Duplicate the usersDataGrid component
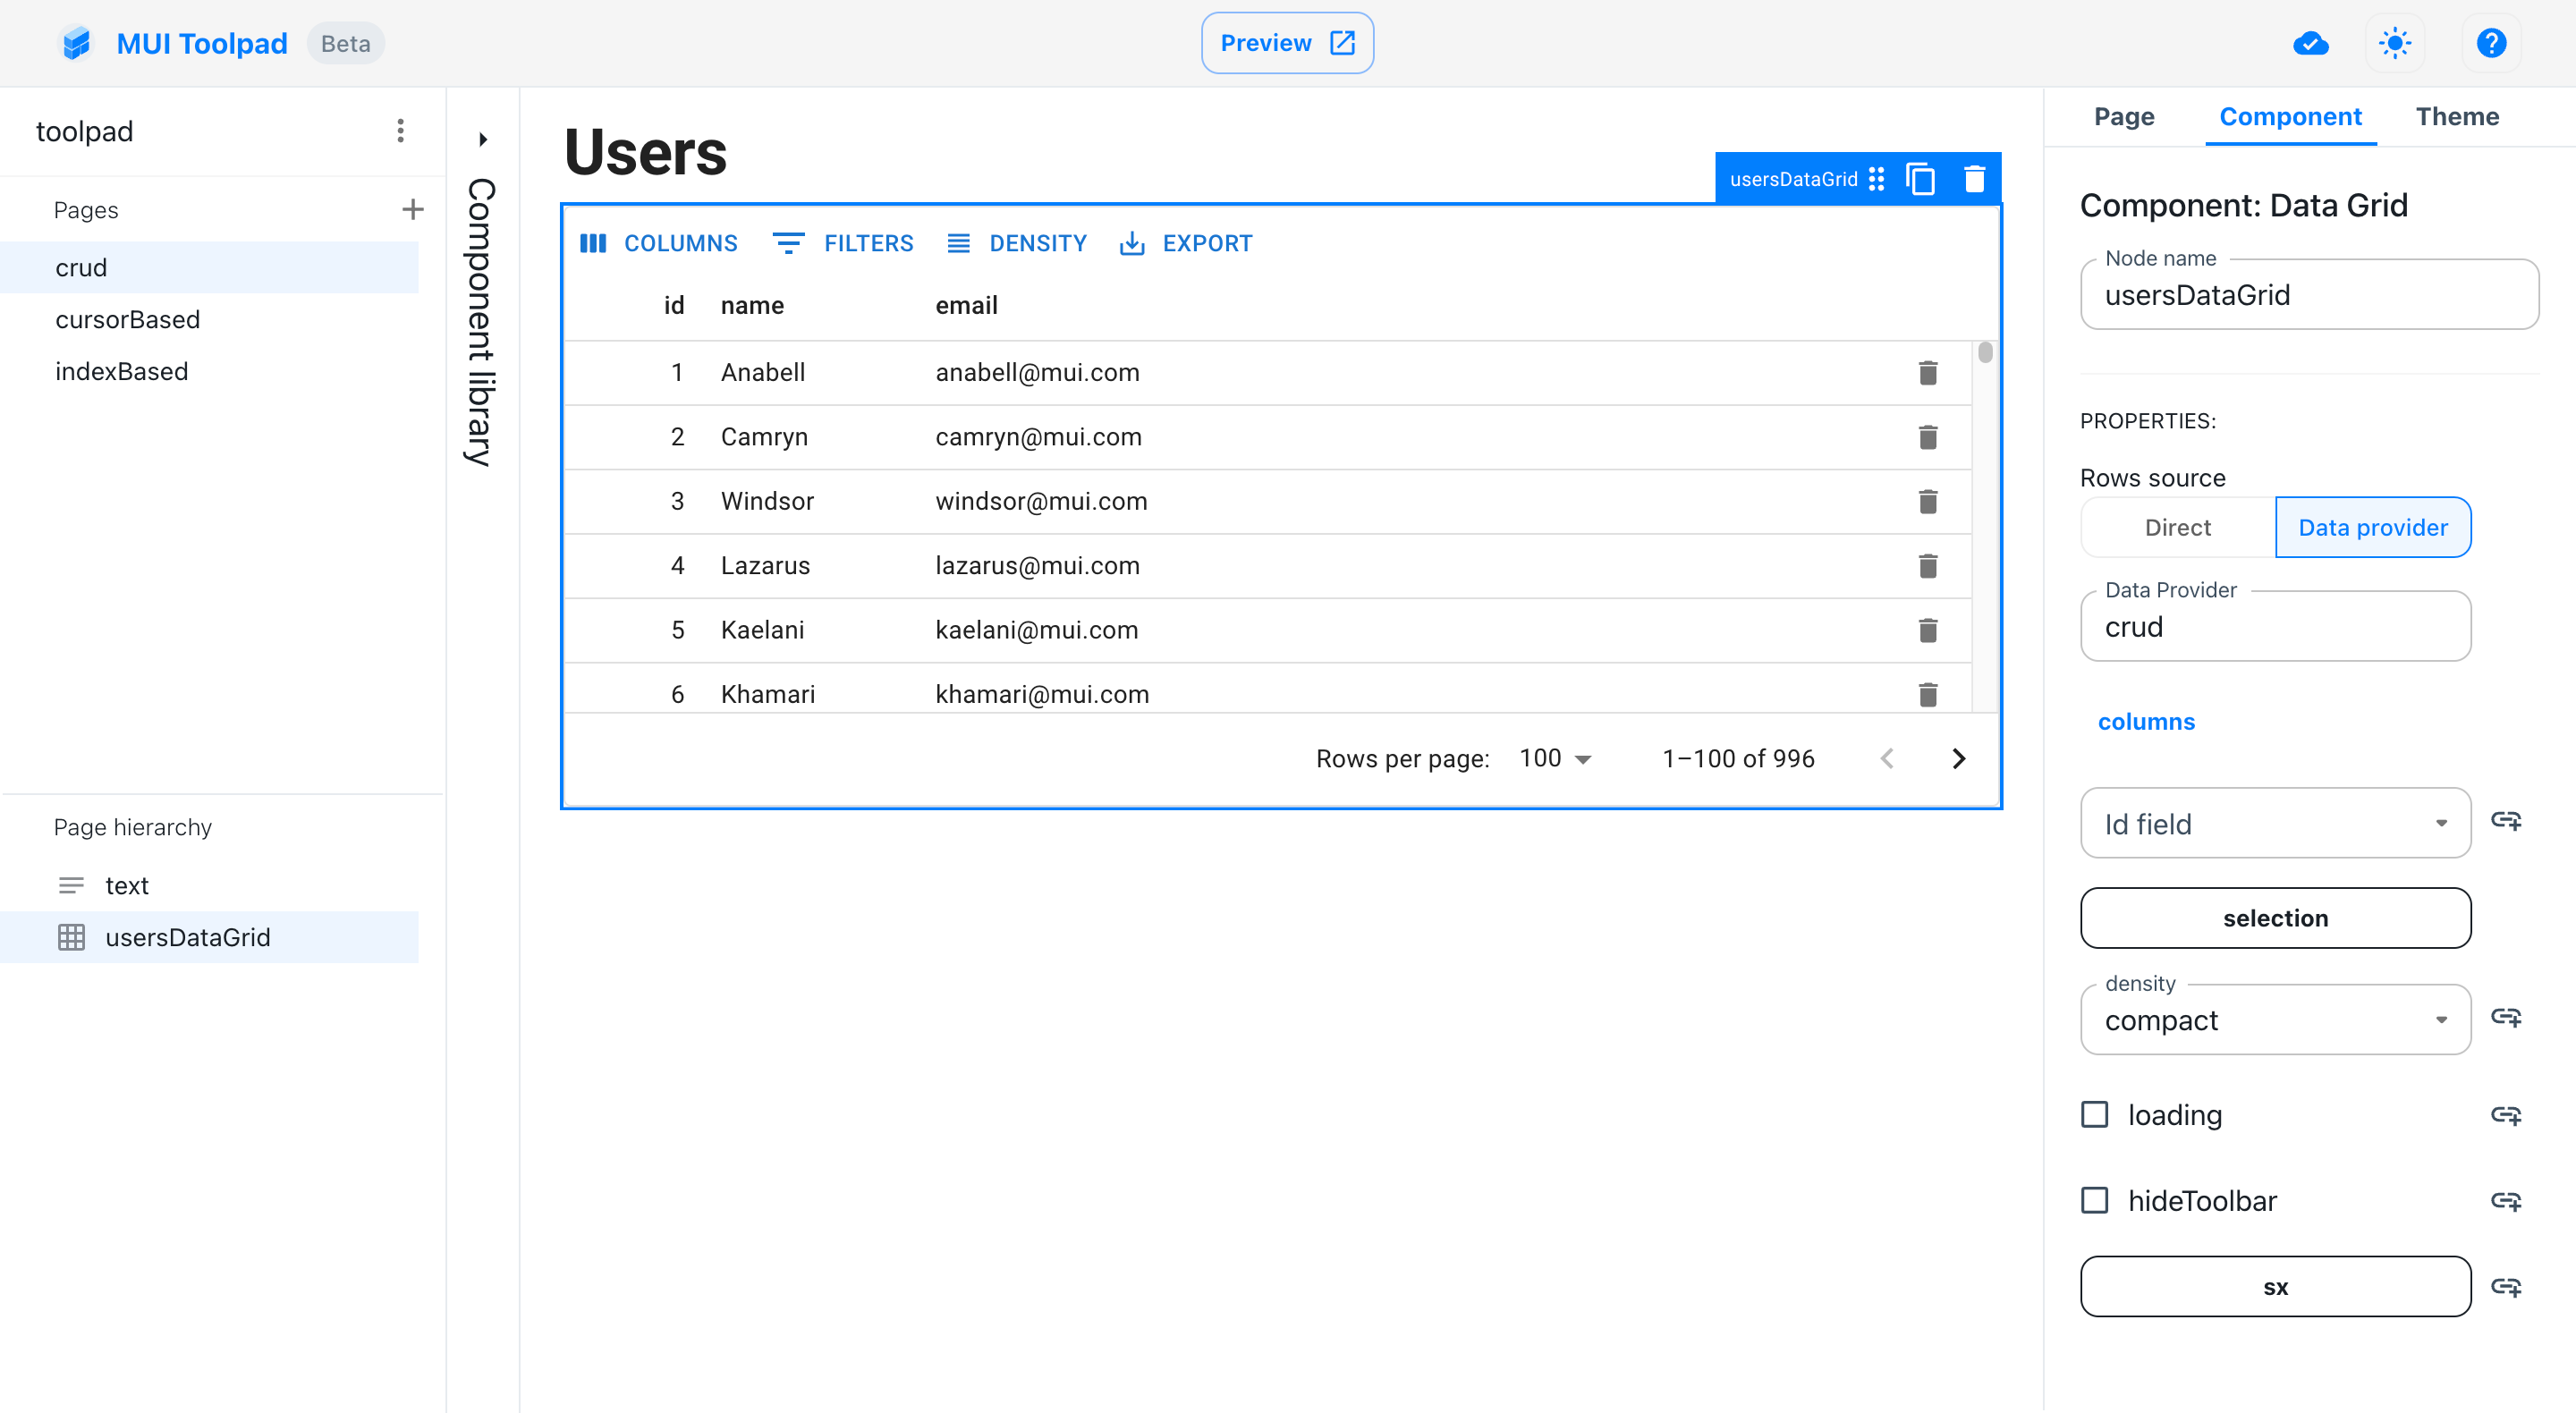This screenshot has width=2576, height=1413. click(1920, 179)
